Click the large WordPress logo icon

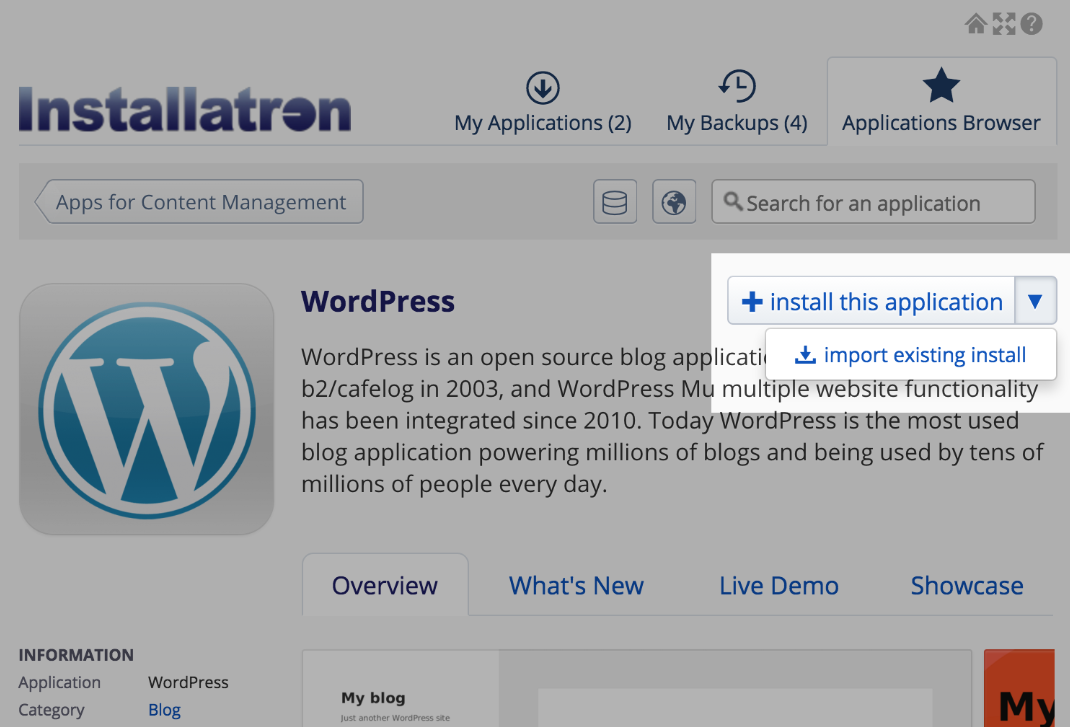coord(146,409)
